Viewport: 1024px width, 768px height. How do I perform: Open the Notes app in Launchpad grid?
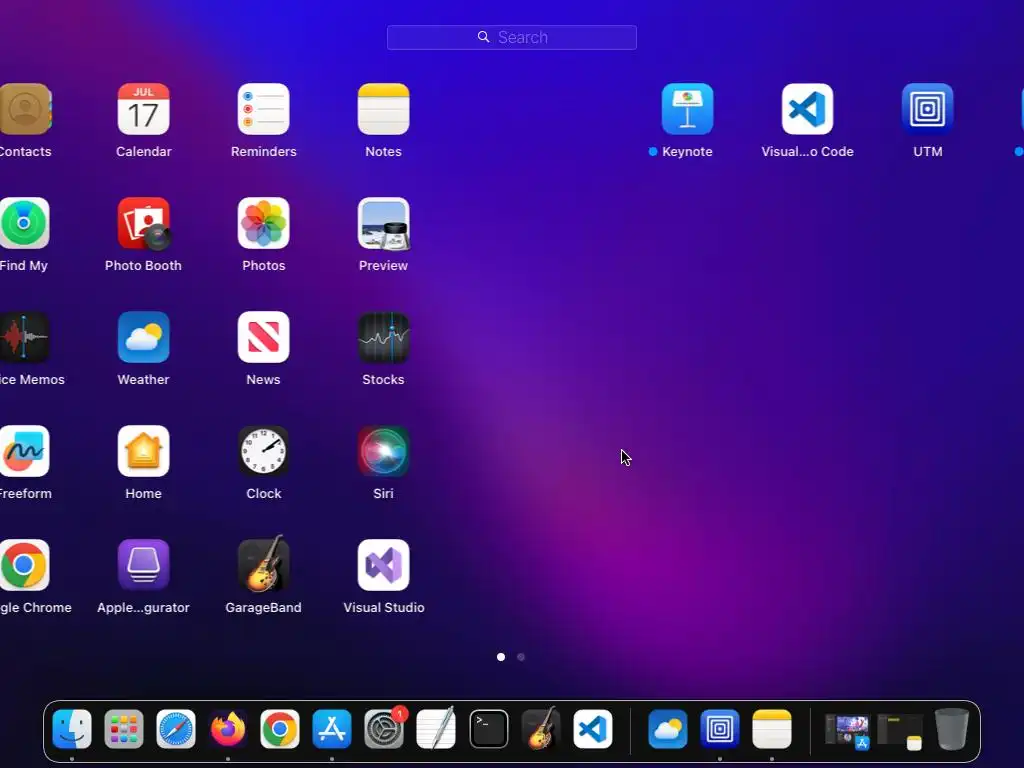(383, 109)
